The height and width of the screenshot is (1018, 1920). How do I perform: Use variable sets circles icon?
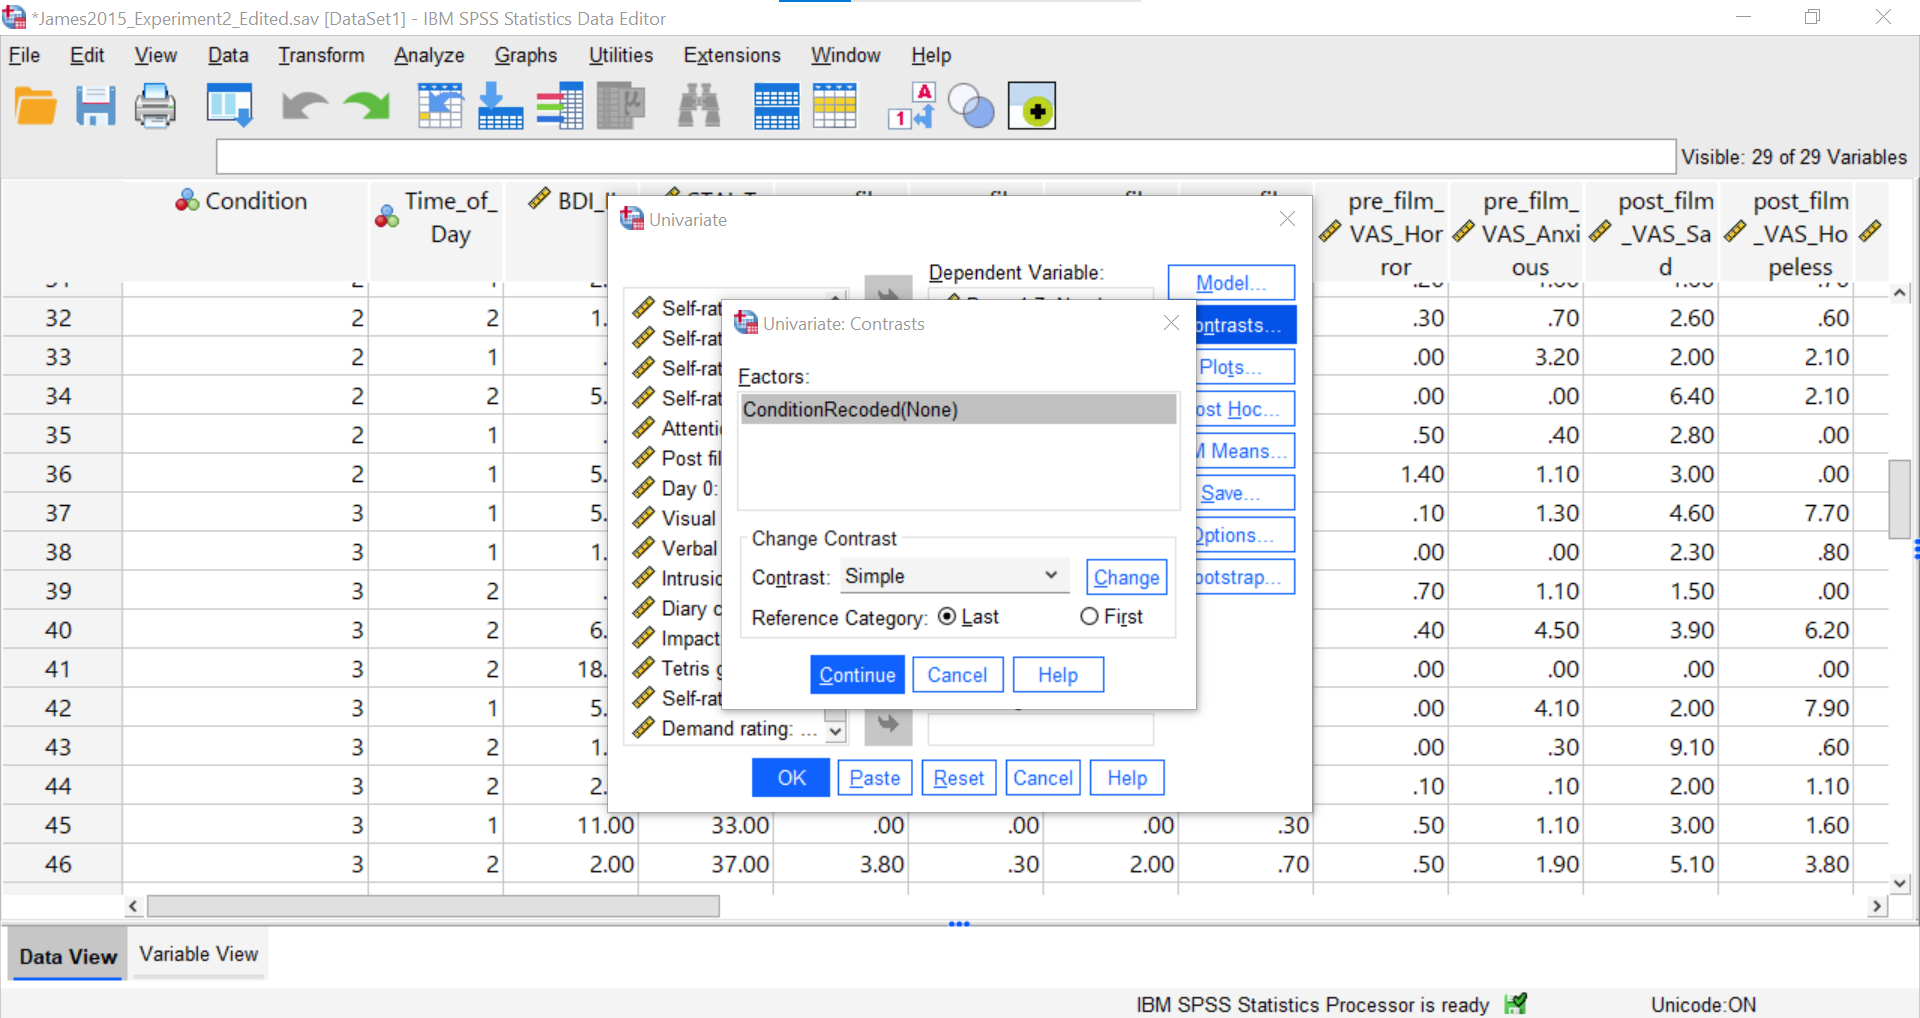coord(971,106)
